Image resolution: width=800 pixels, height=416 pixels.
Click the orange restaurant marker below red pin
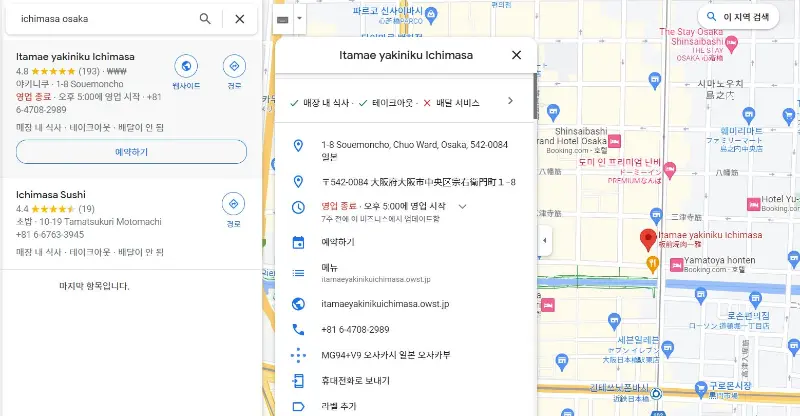652,264
